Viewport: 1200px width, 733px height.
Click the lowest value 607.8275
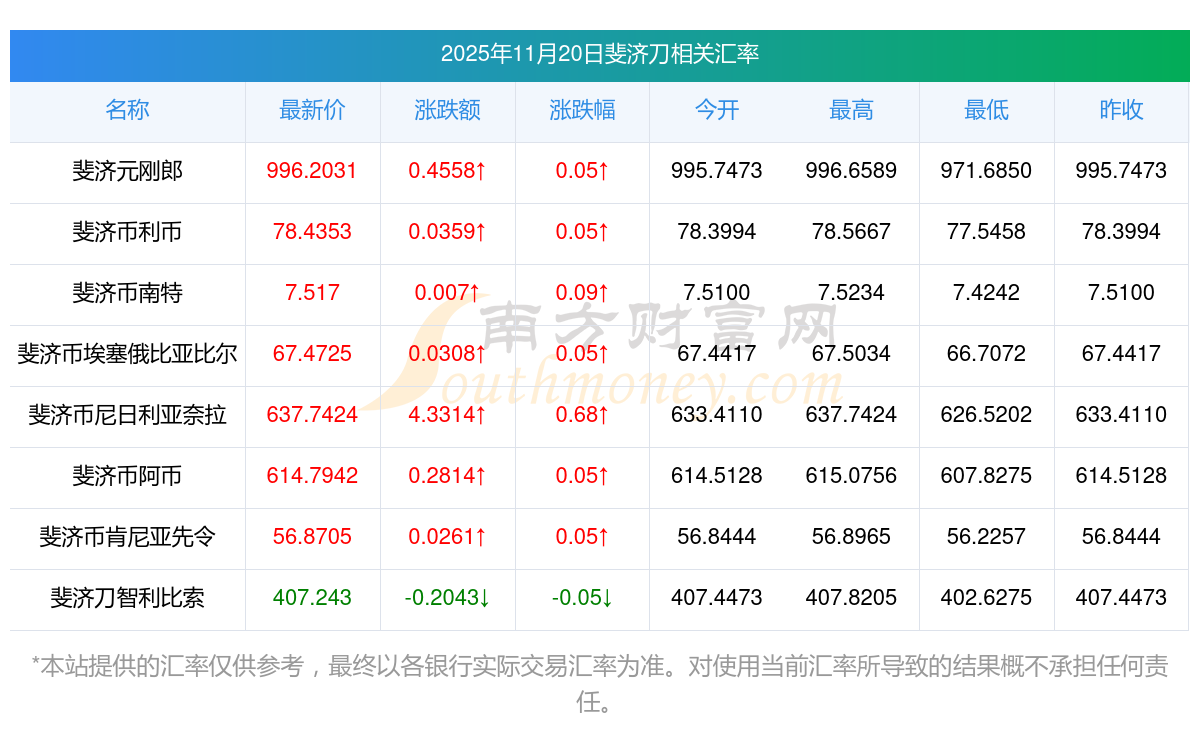(x=986, y=476)
